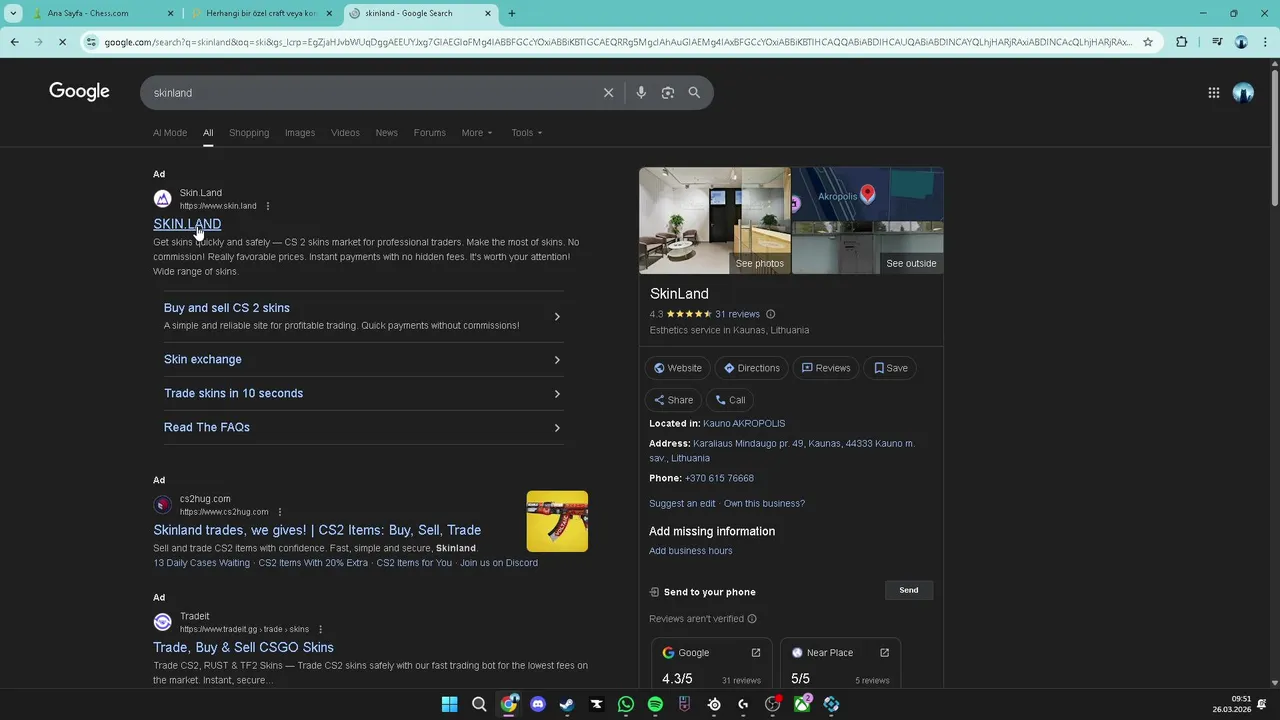Get Directions to SkinLand
The image size is (1280, 720).
(752, 368)
